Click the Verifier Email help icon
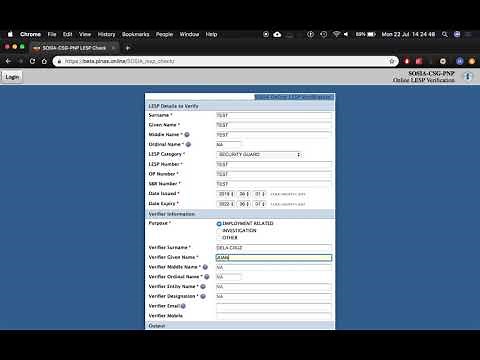Screen dimensions: 480x360 tap(183, 306)
